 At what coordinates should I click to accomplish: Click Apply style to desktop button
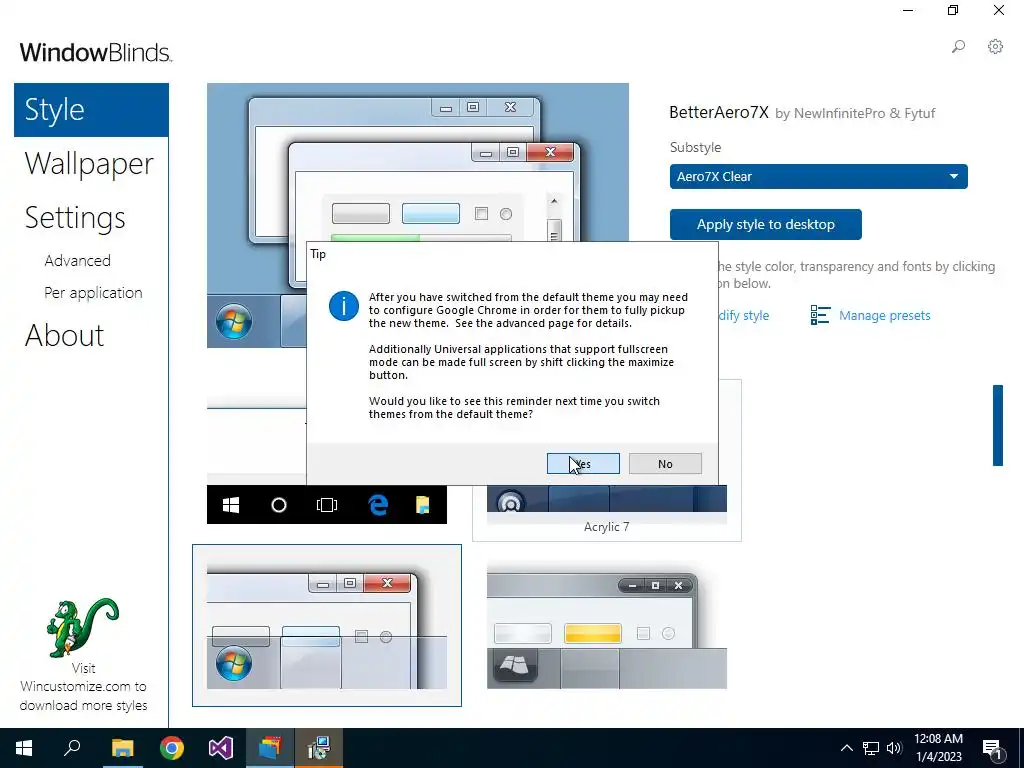(x=765, y=225)
